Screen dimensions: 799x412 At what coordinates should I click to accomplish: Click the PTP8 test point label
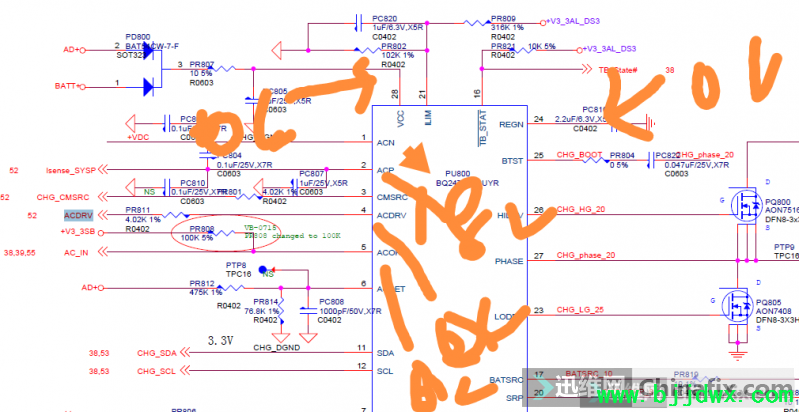(236, 266)
